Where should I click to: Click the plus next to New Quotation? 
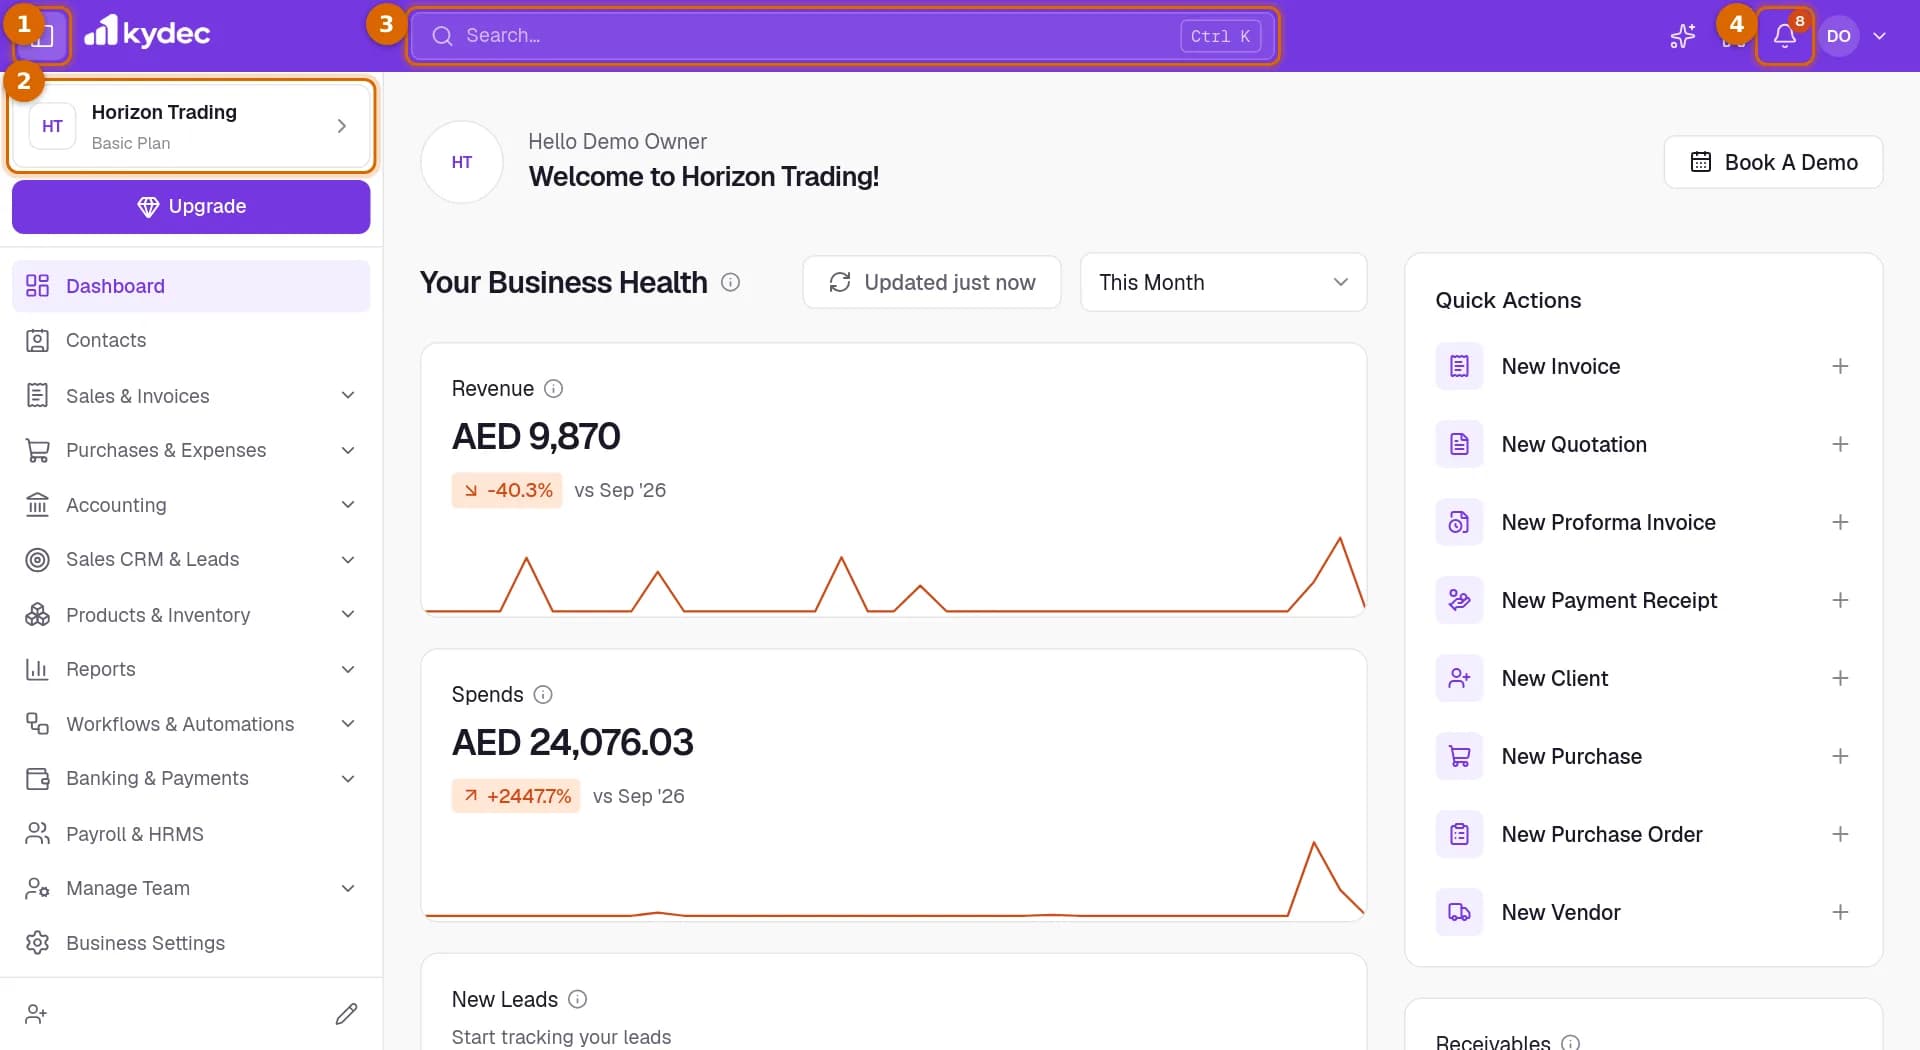pos(1840,444)
